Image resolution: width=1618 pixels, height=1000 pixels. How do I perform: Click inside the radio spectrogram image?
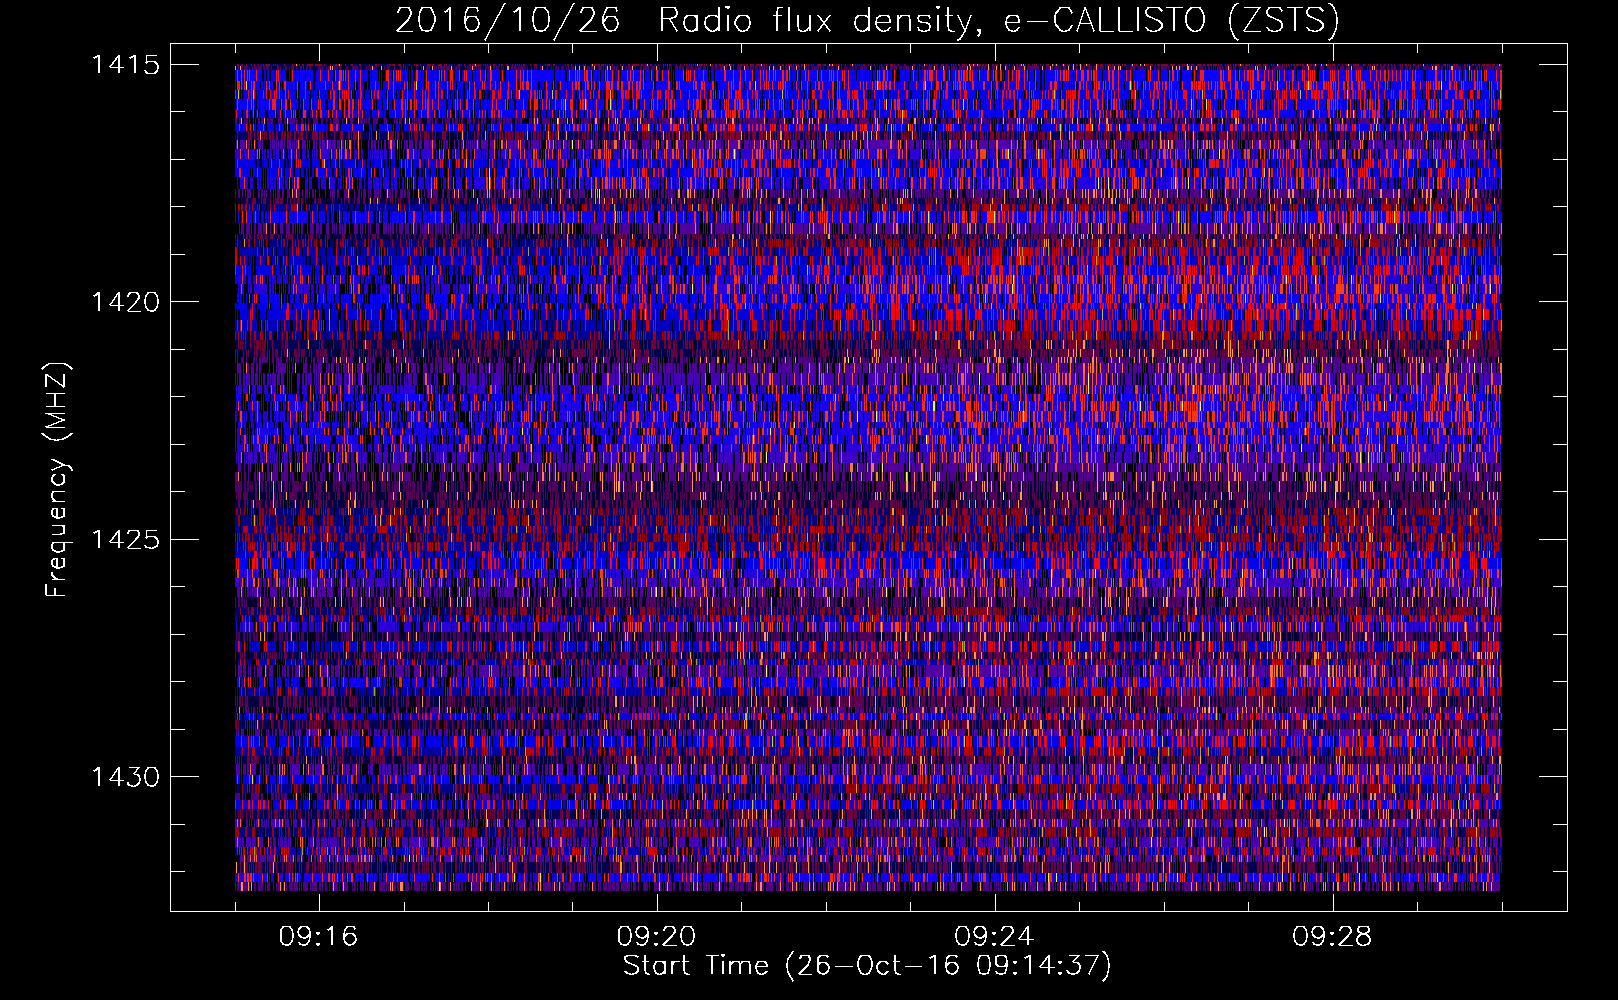pyautogui.click(x=868, y=477)
